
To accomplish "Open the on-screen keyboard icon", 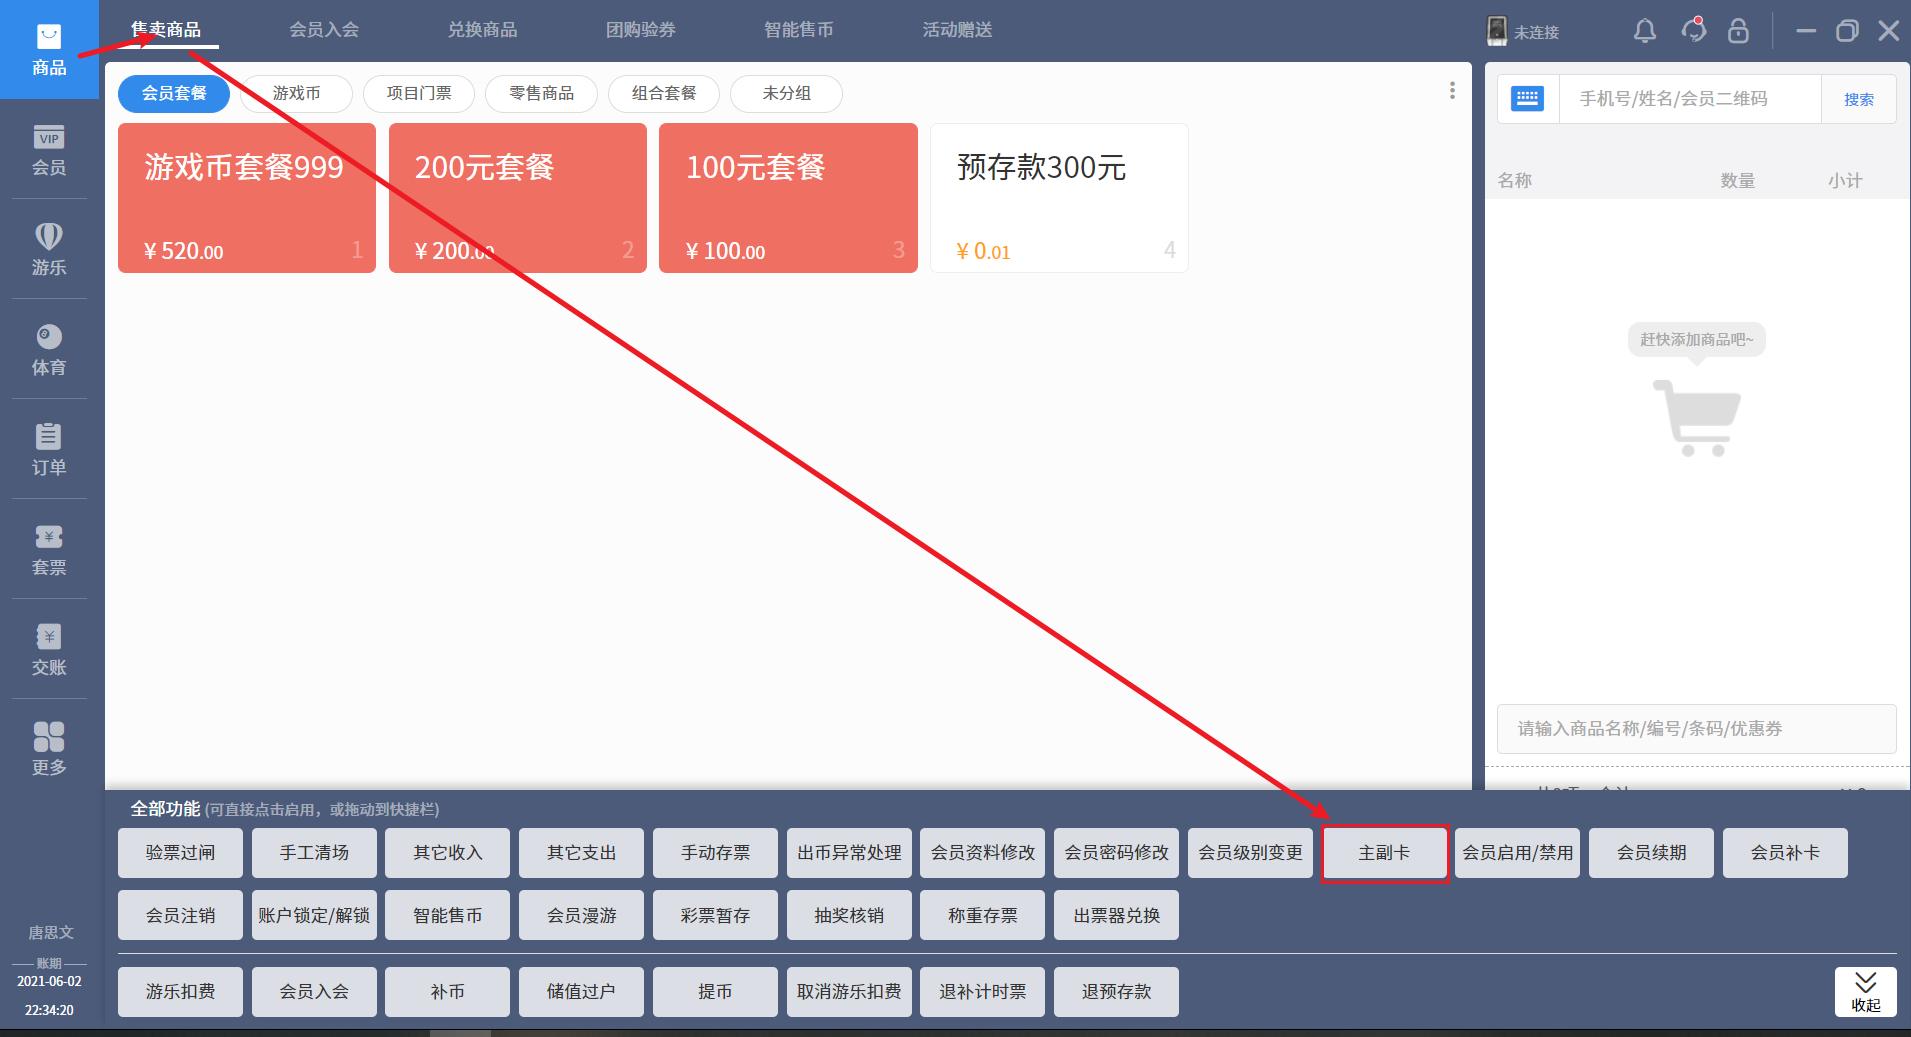I will 1527,98.
